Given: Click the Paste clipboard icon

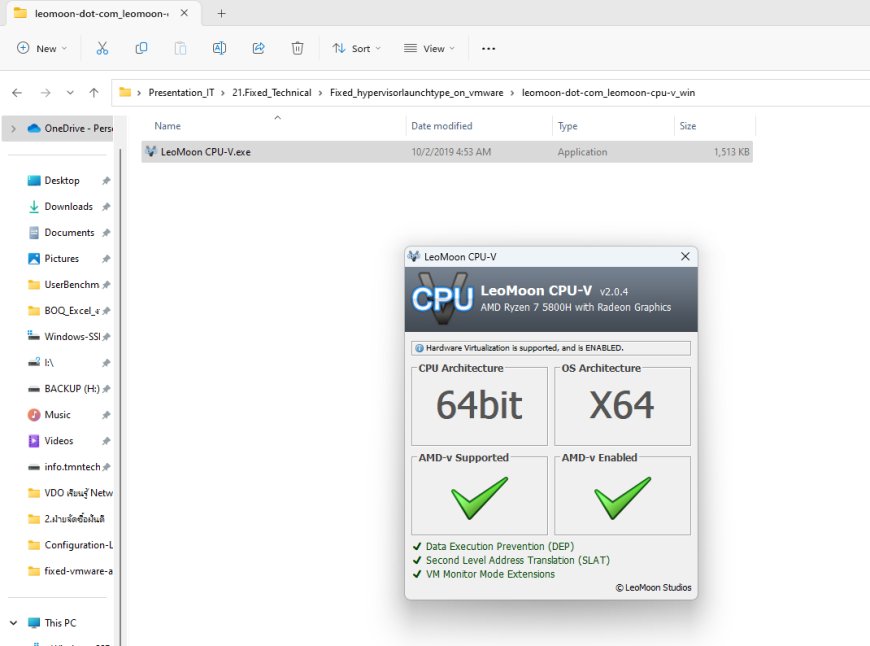Looking at the screenshot, I should [180, 48].
